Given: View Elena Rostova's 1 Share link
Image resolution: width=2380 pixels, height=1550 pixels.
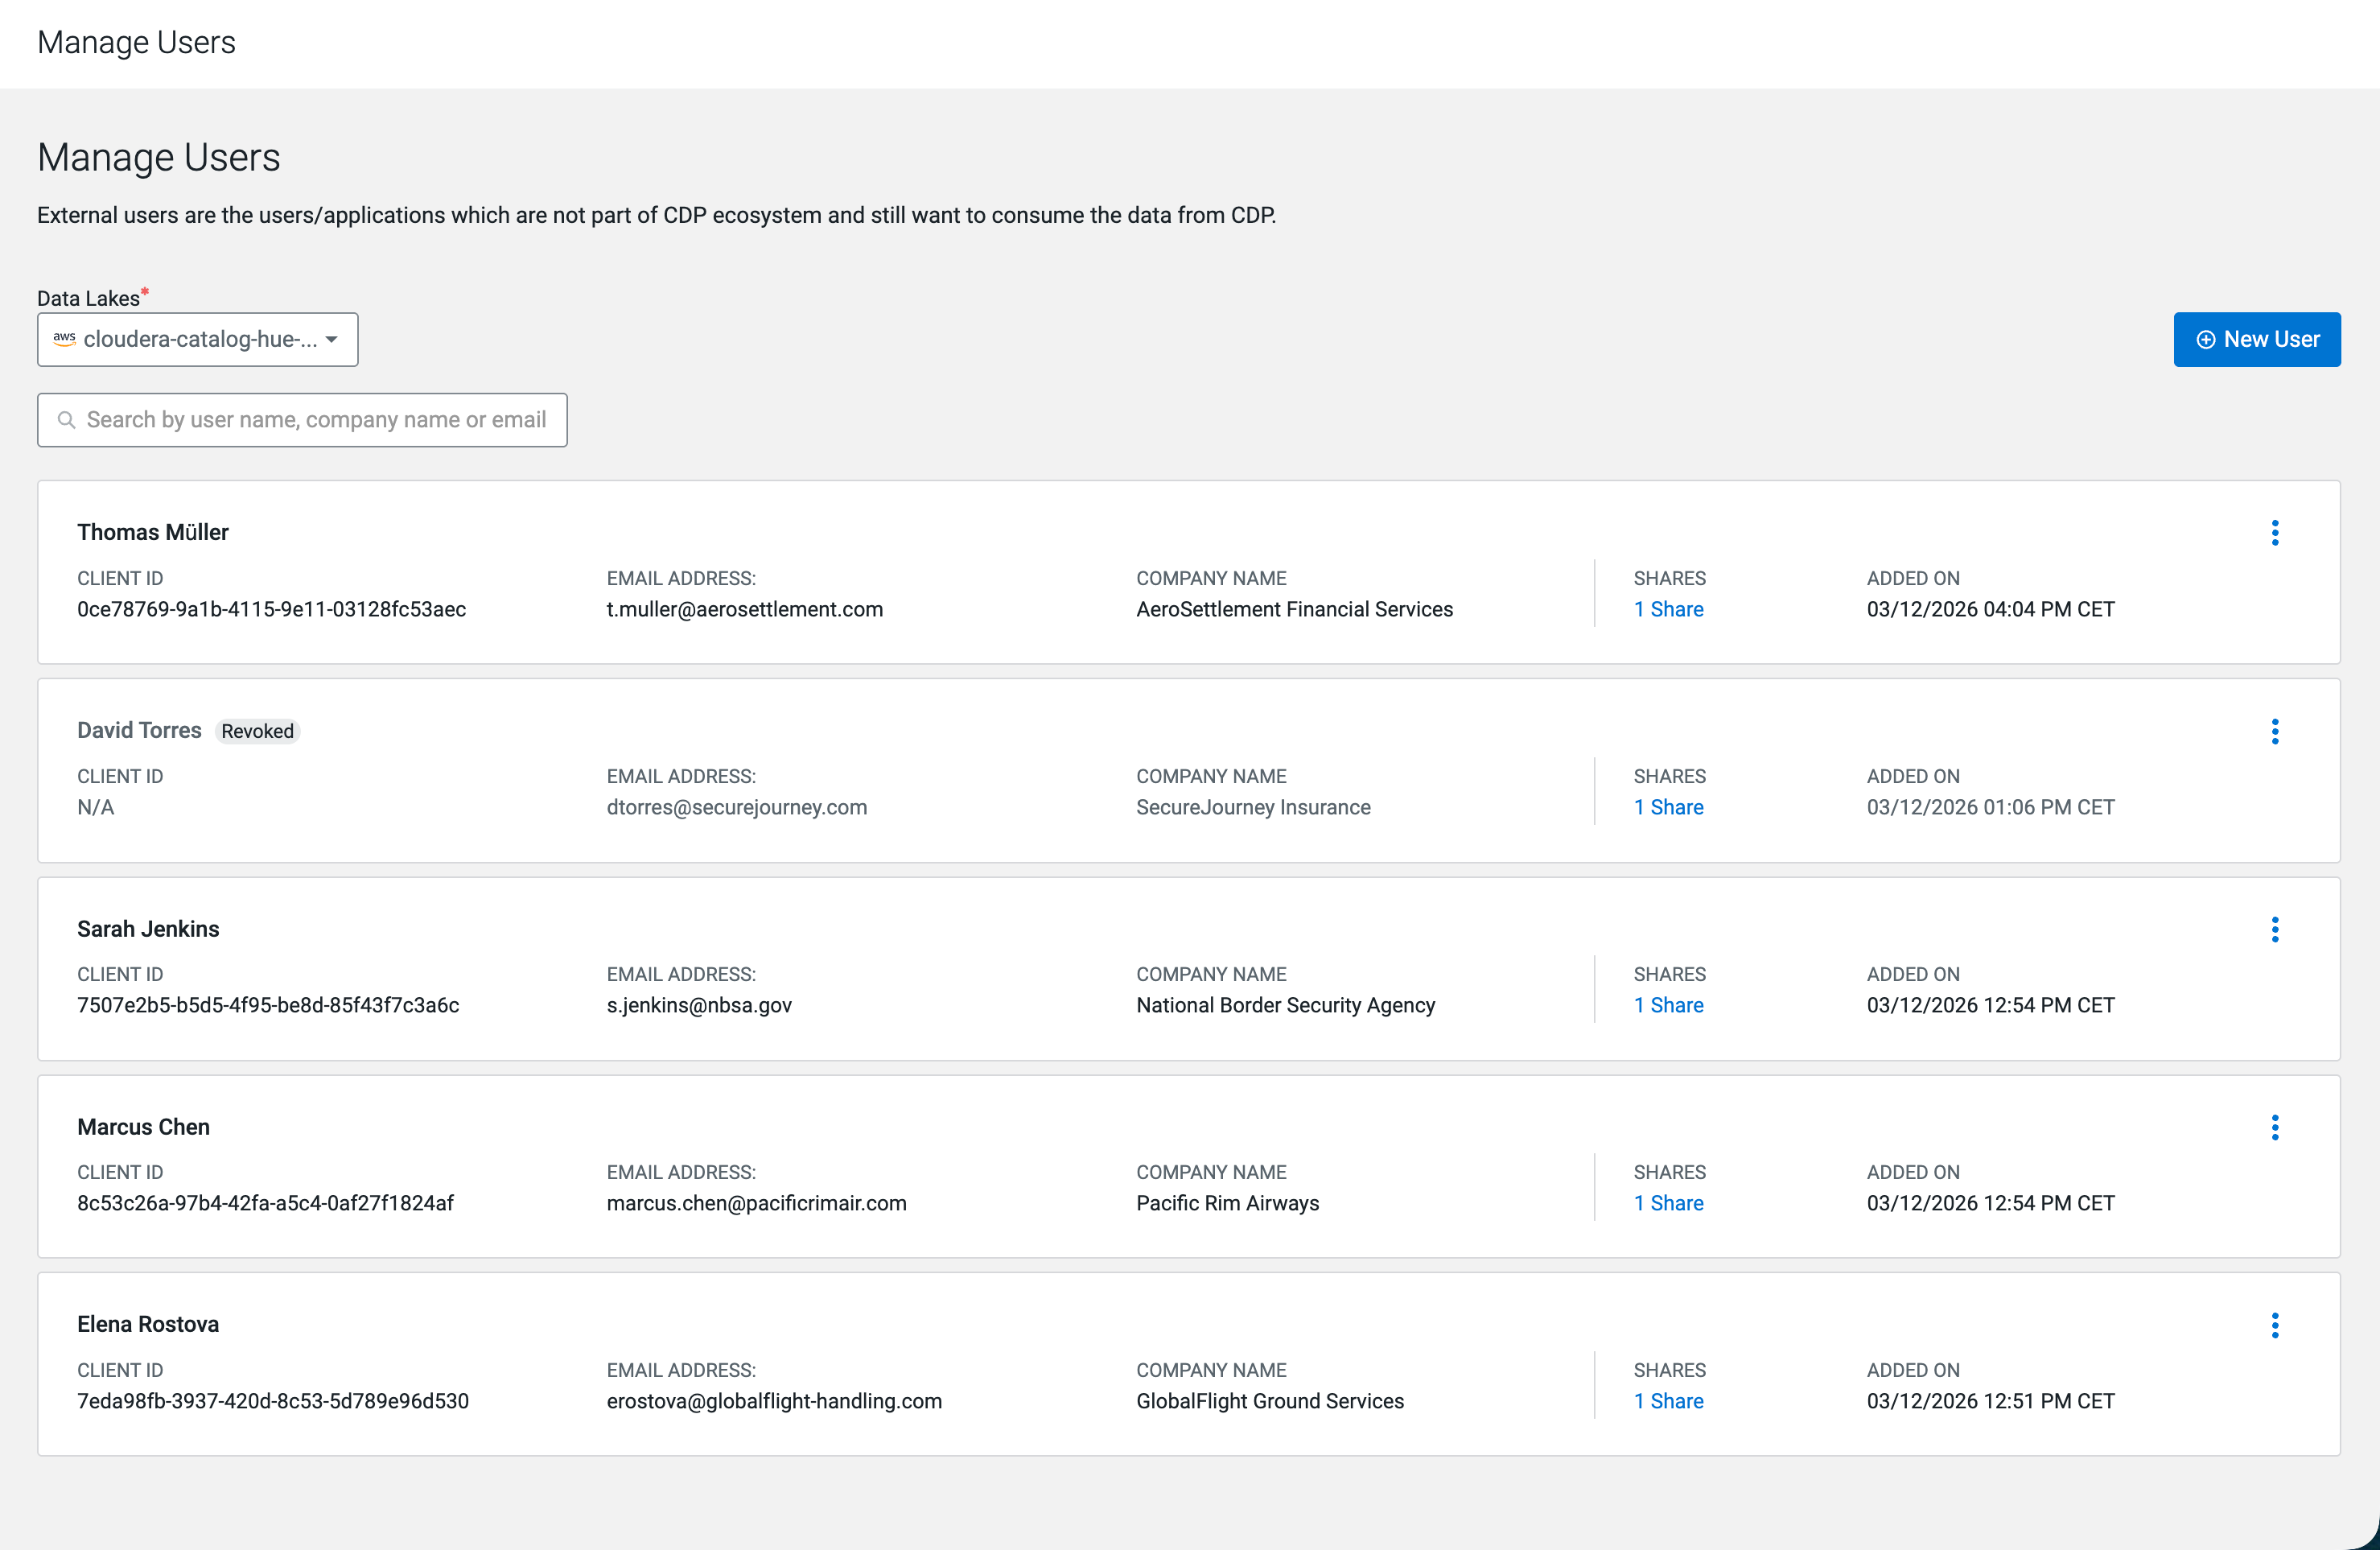Looking at the screenshot, I should click(1668, 1401).
